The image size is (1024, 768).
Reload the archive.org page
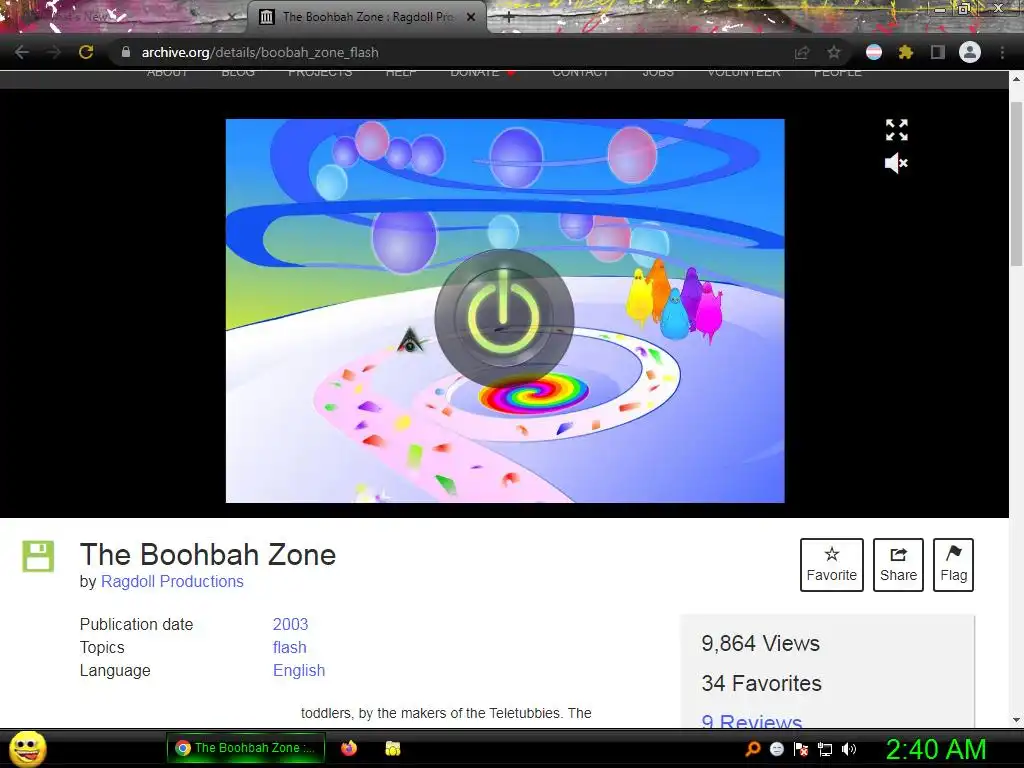coord(86,52)
